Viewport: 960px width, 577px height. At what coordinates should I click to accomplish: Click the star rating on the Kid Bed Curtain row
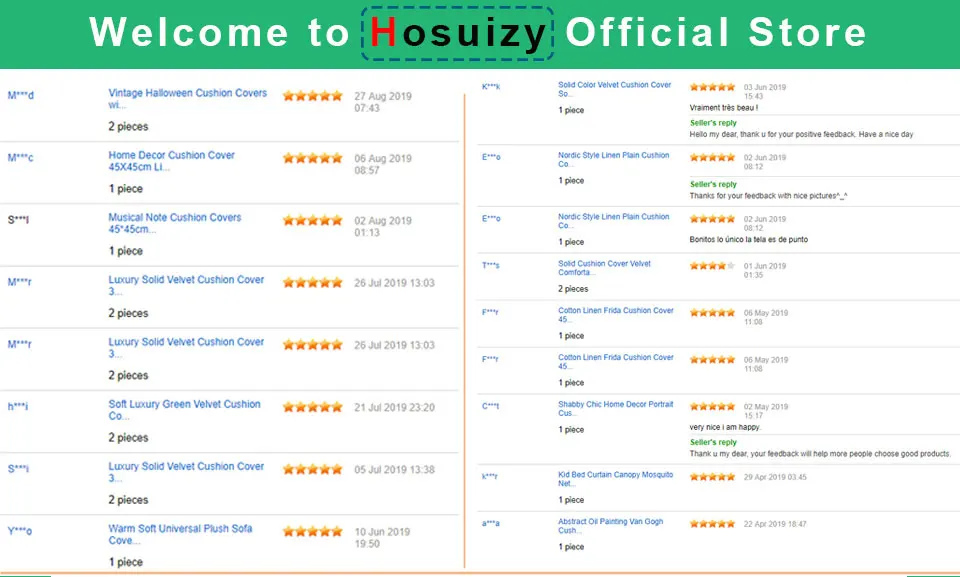click(712, 477)
